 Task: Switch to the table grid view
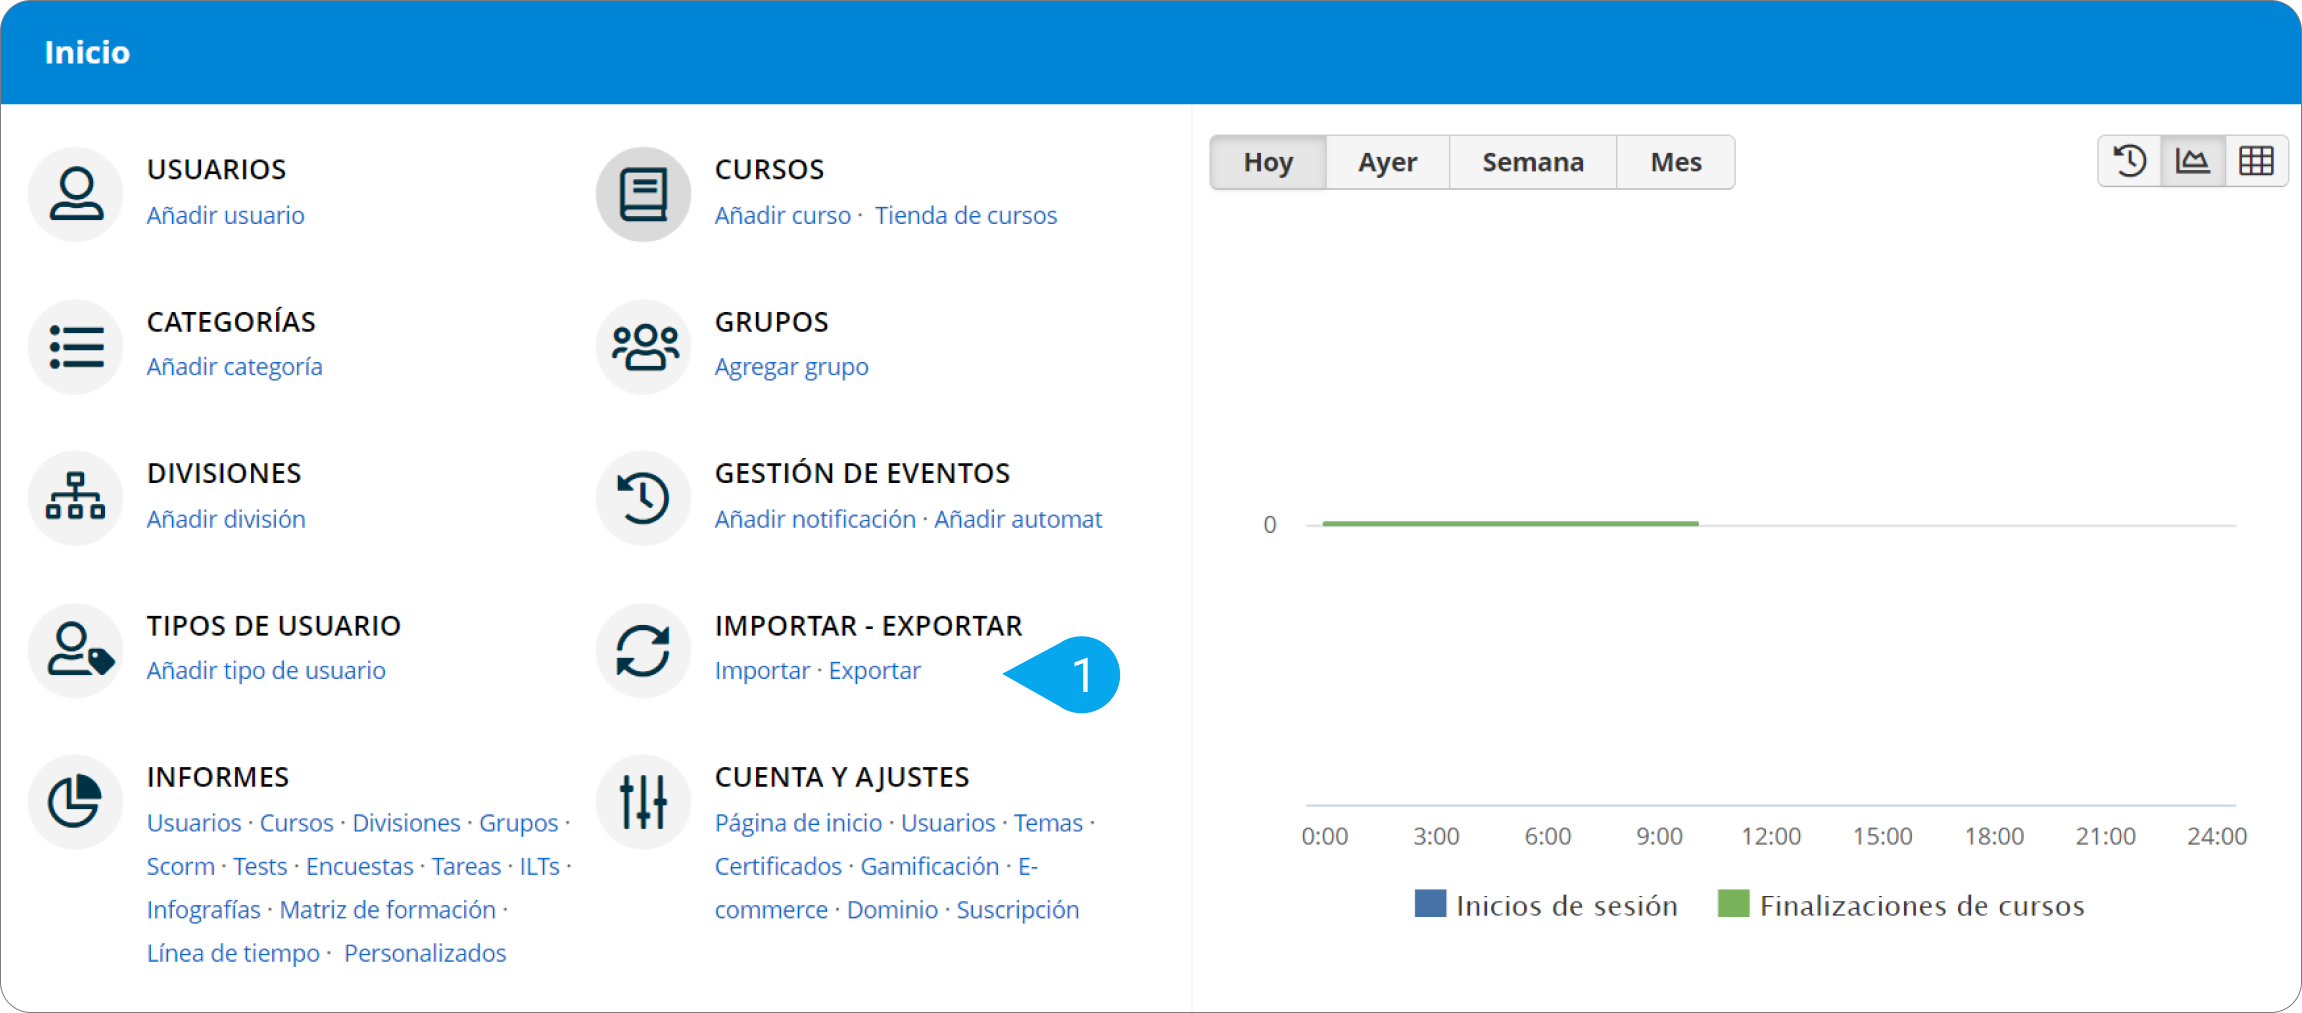[2256, 161]
